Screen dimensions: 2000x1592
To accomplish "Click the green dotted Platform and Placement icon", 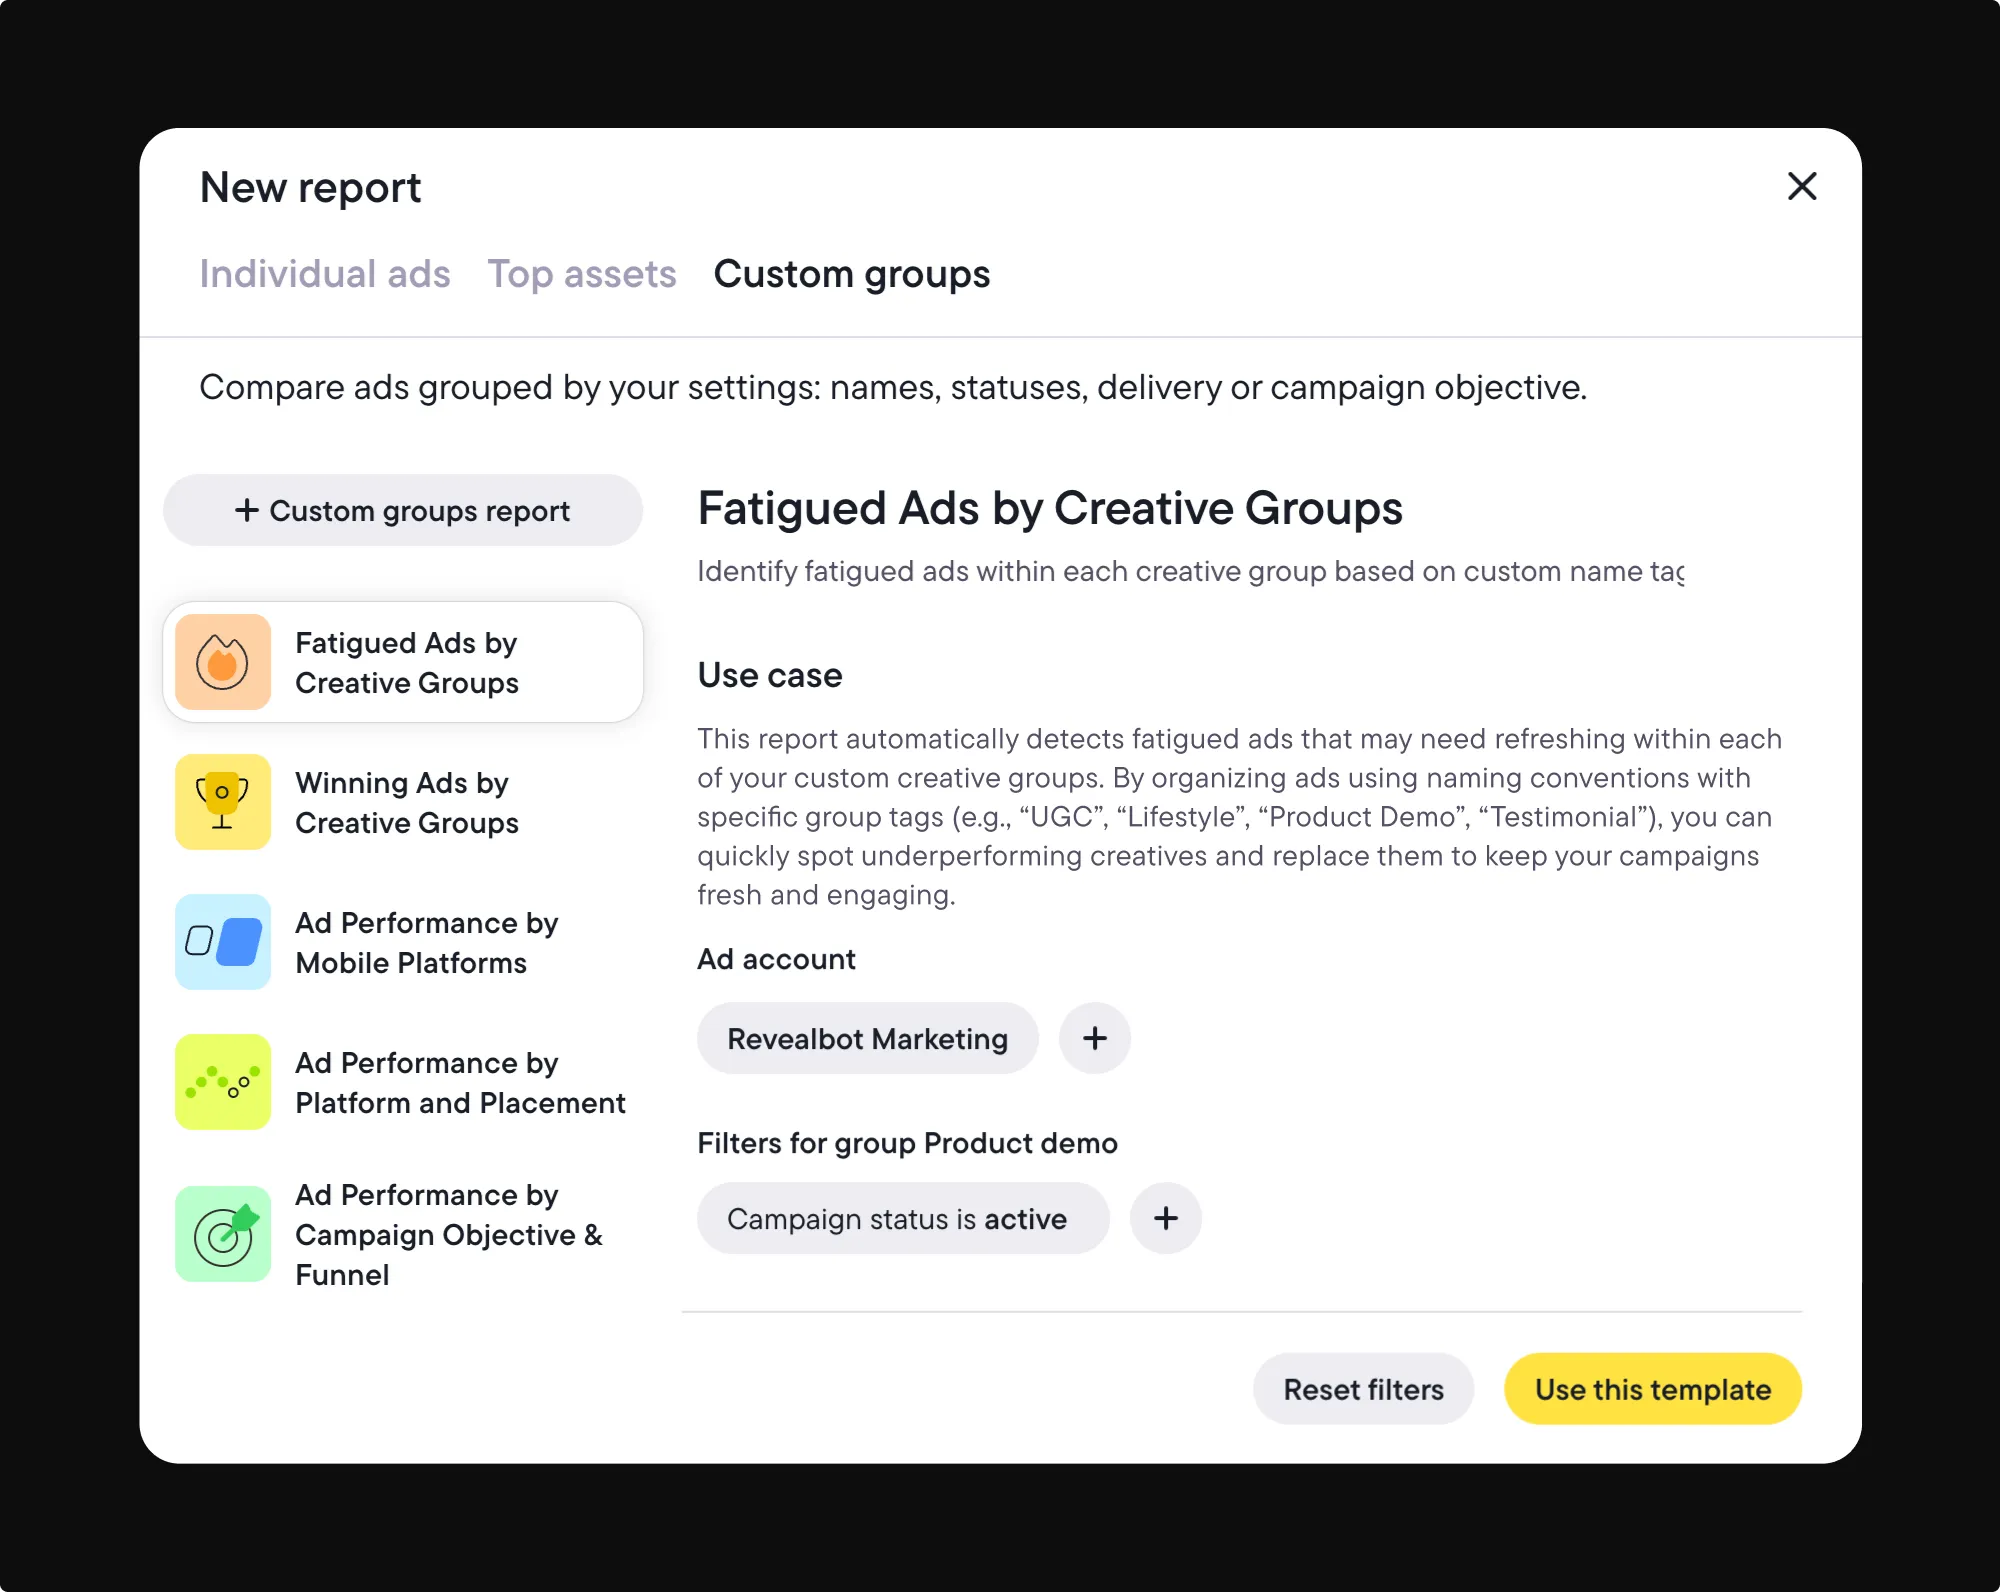I will pos(222,1082).
